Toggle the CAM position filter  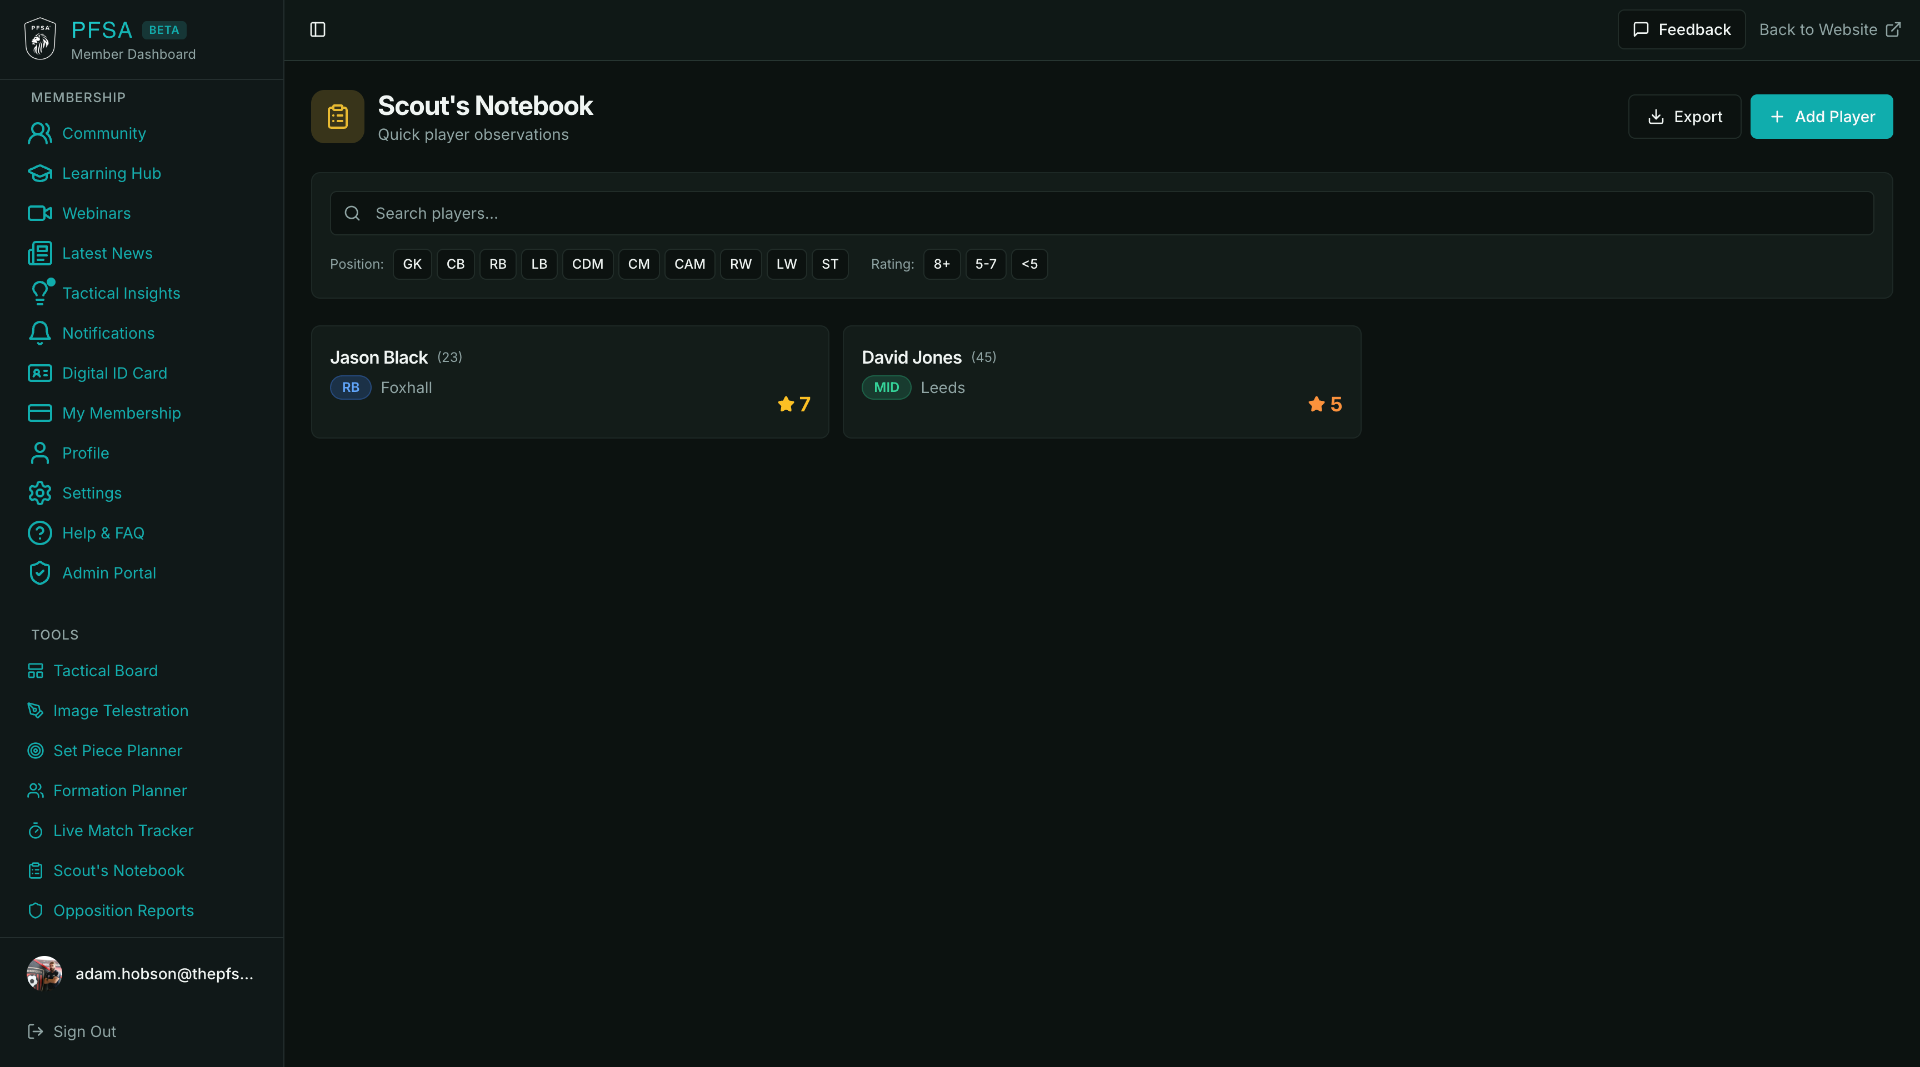click(x=690, y=264)
